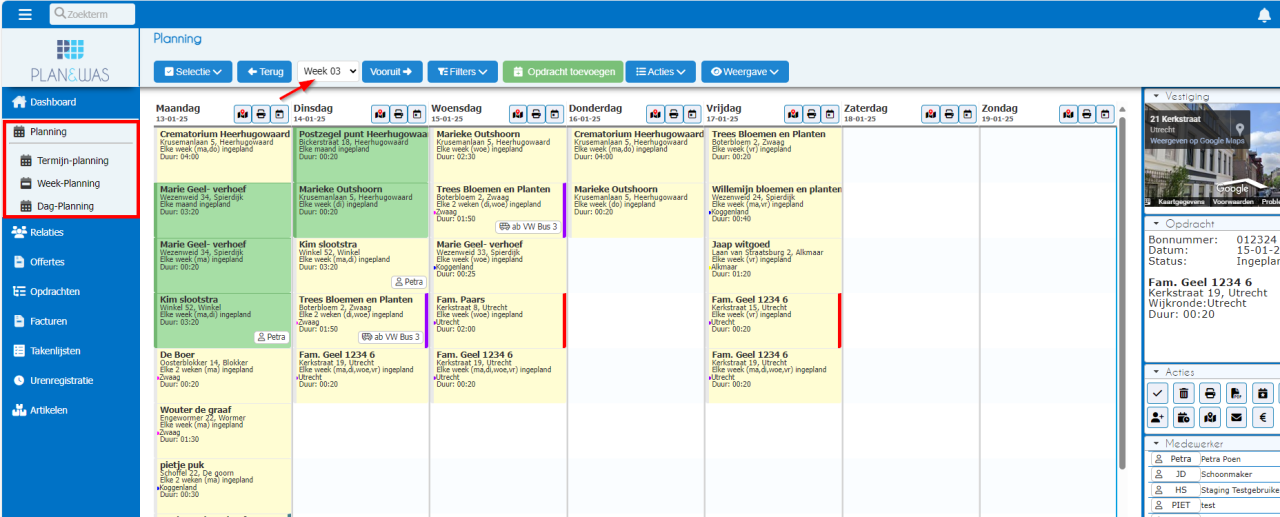This screenshot has height=517, width=1280.
Task: Collapse the Medewerker panel
Action: [x=1157, y=443]
